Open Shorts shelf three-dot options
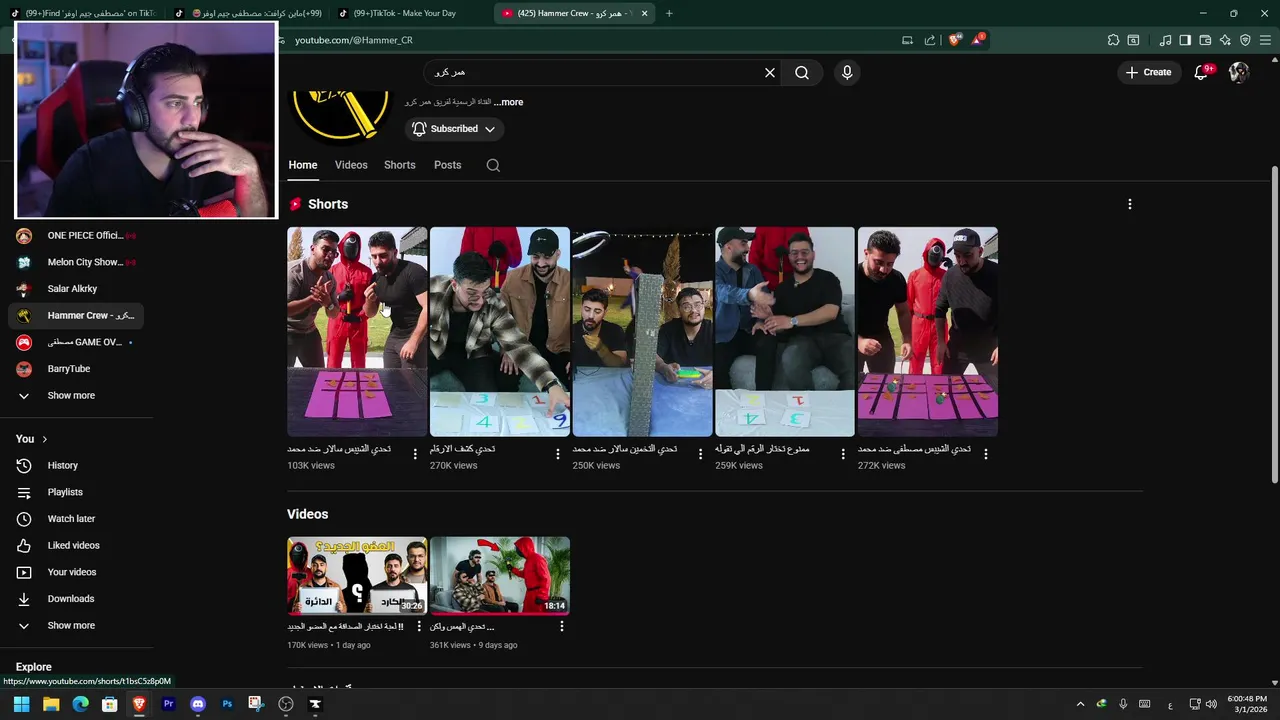This screenshot has height=720, width=1280. [1130, 204]
